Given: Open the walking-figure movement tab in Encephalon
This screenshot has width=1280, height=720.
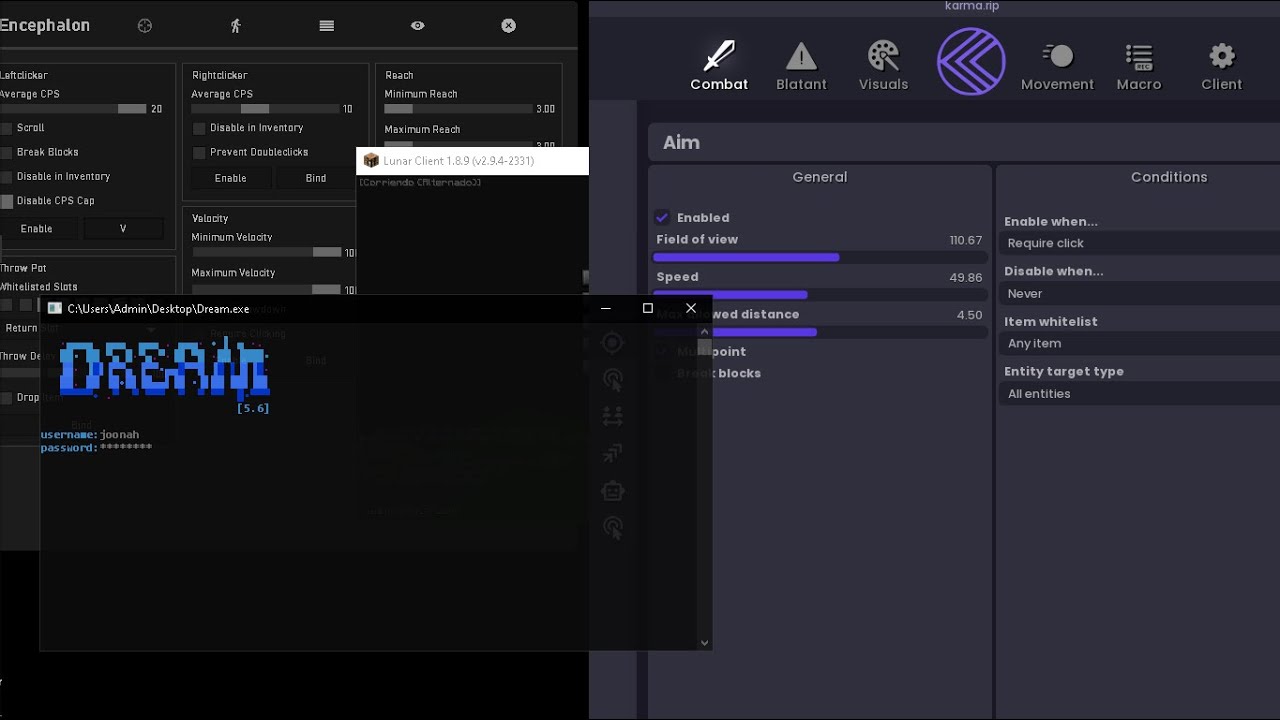Looking at the screenshot, I should (236, 26).
